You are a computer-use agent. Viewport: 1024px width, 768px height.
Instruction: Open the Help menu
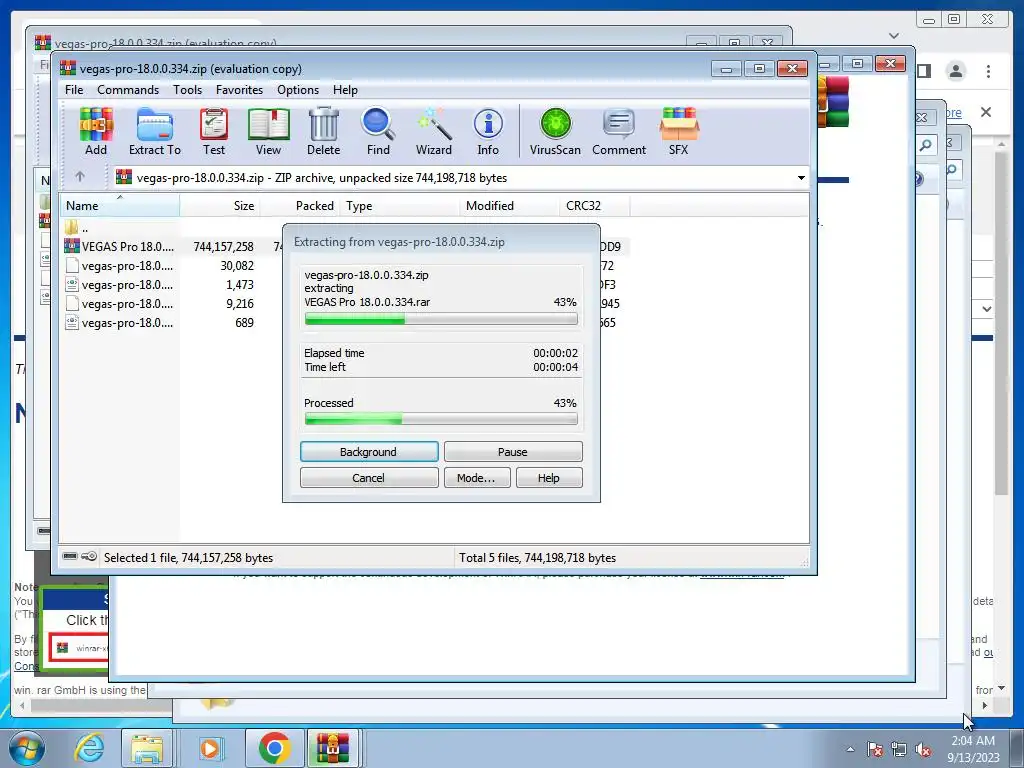point(345,89)
